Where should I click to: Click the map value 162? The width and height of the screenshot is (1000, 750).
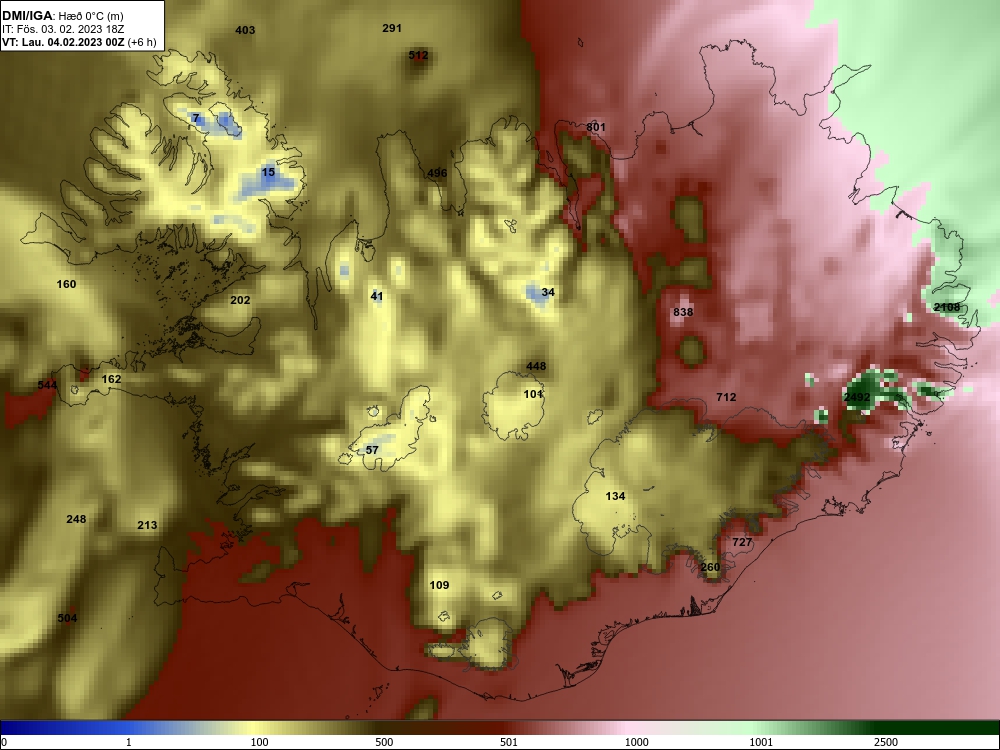(x=111, y=379)
